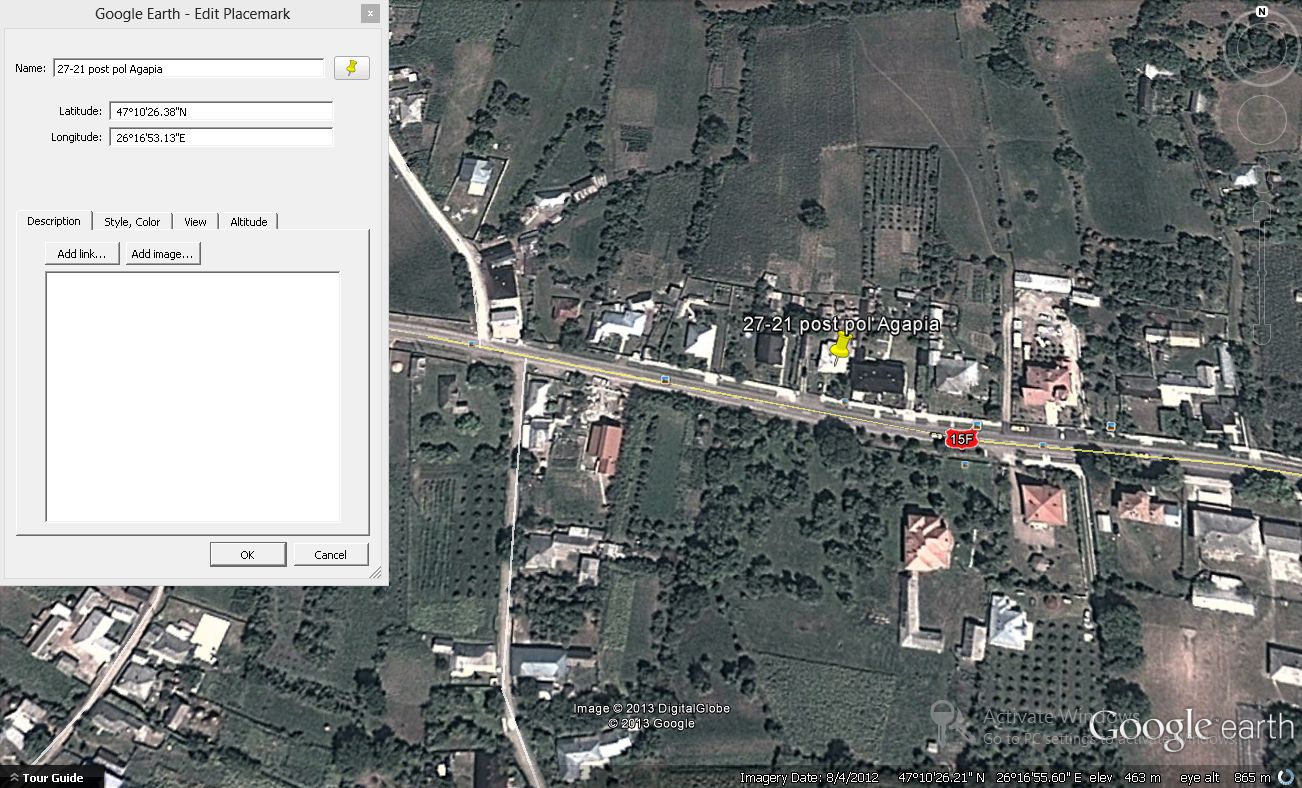This screenshot has width=1302, height=788.
Task: Click the yellow placemark pushpin on the map
Action: click(841, 345)
